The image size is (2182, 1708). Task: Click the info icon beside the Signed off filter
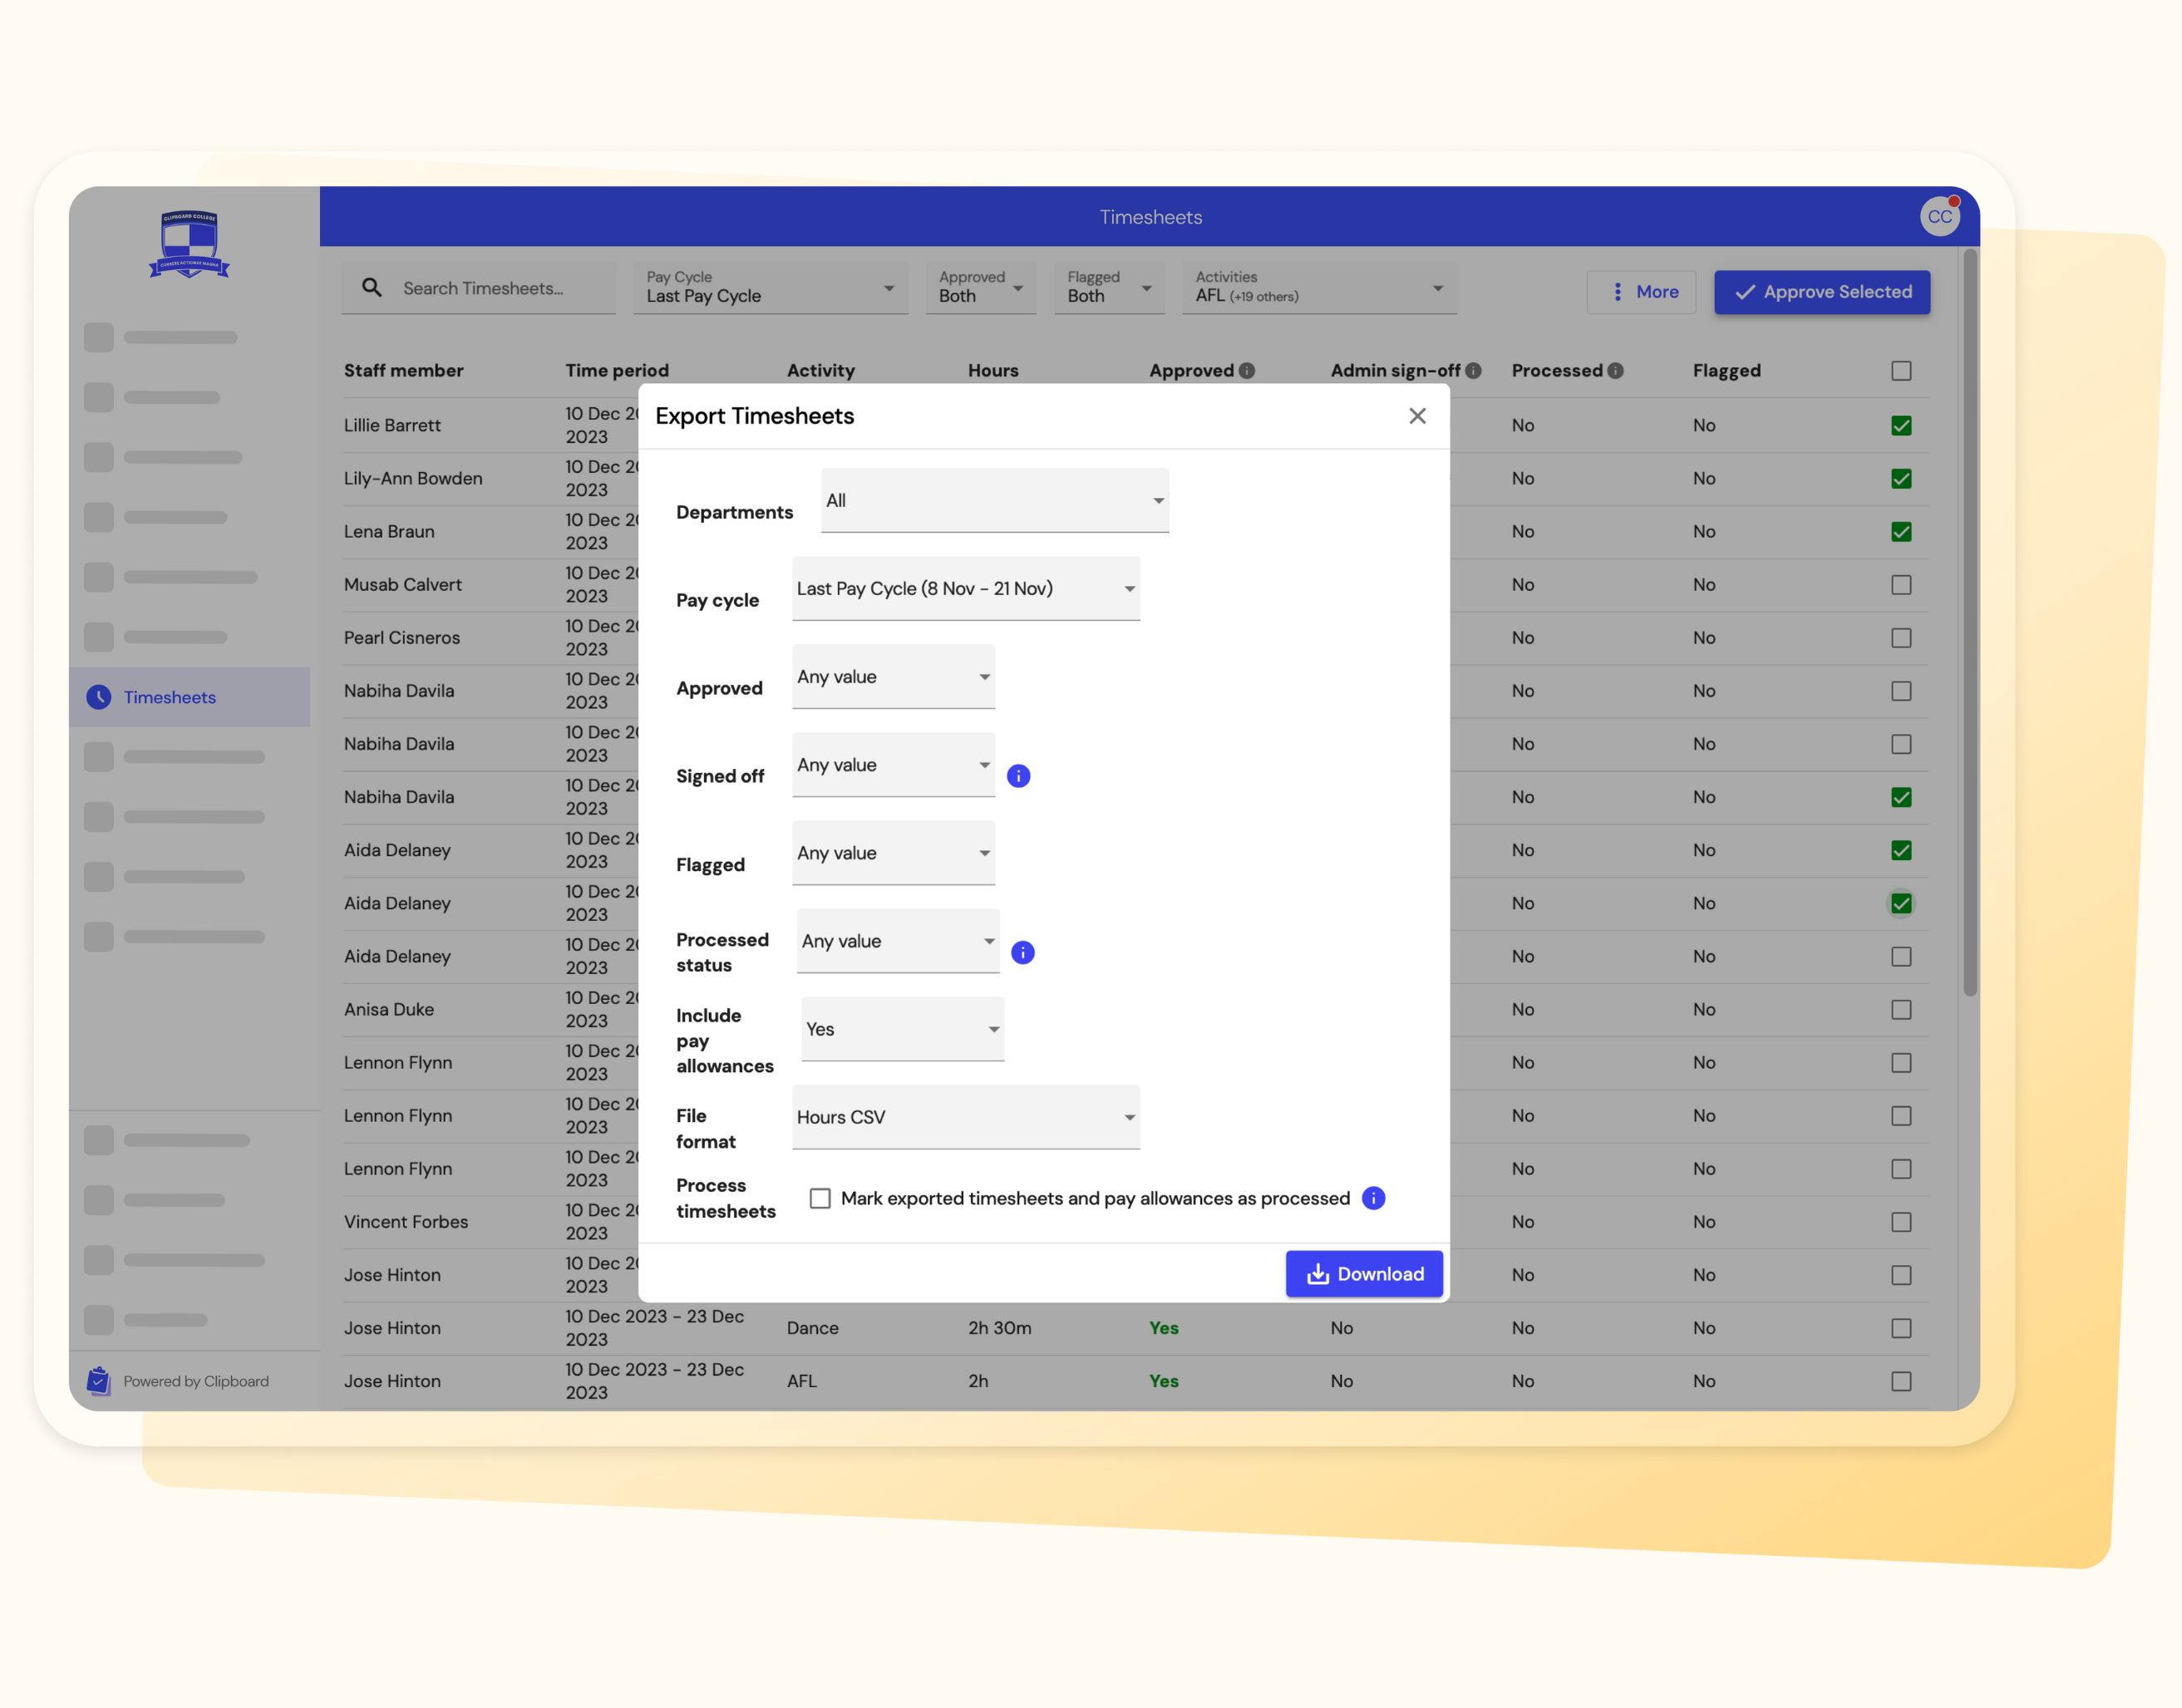1019,775
